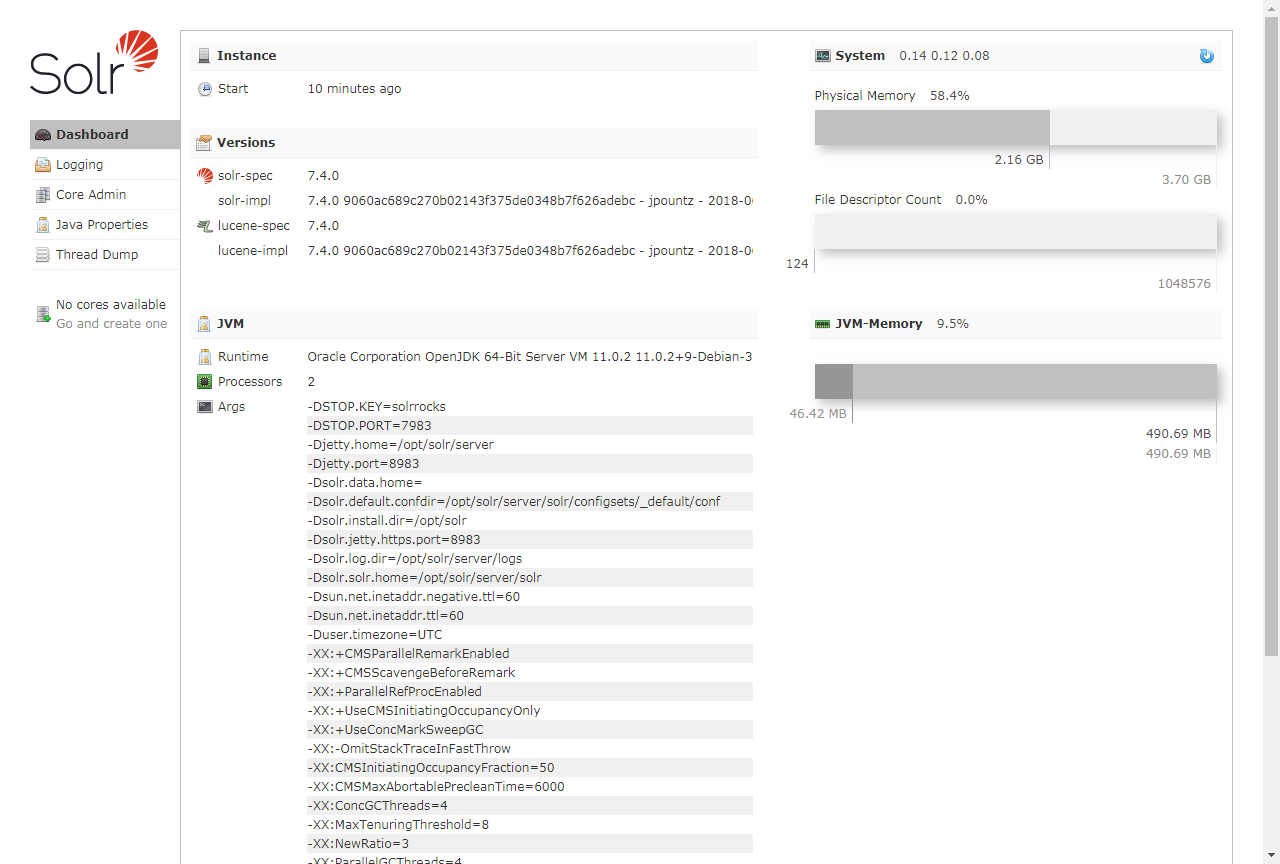
Task: Select the -Dsolr.install.dir argument
Action: tap(387, 521)
